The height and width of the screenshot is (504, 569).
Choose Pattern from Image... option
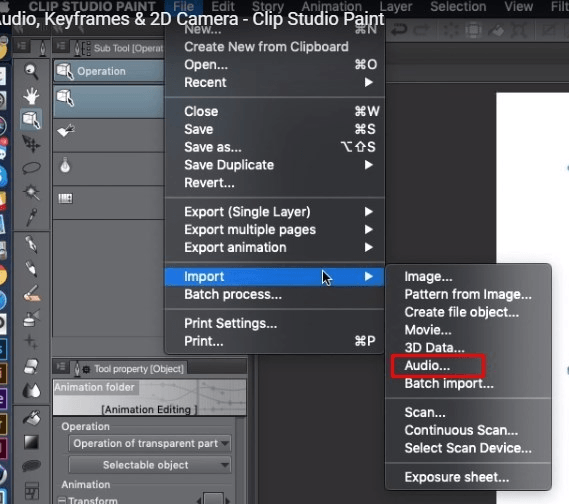(468, 294)
